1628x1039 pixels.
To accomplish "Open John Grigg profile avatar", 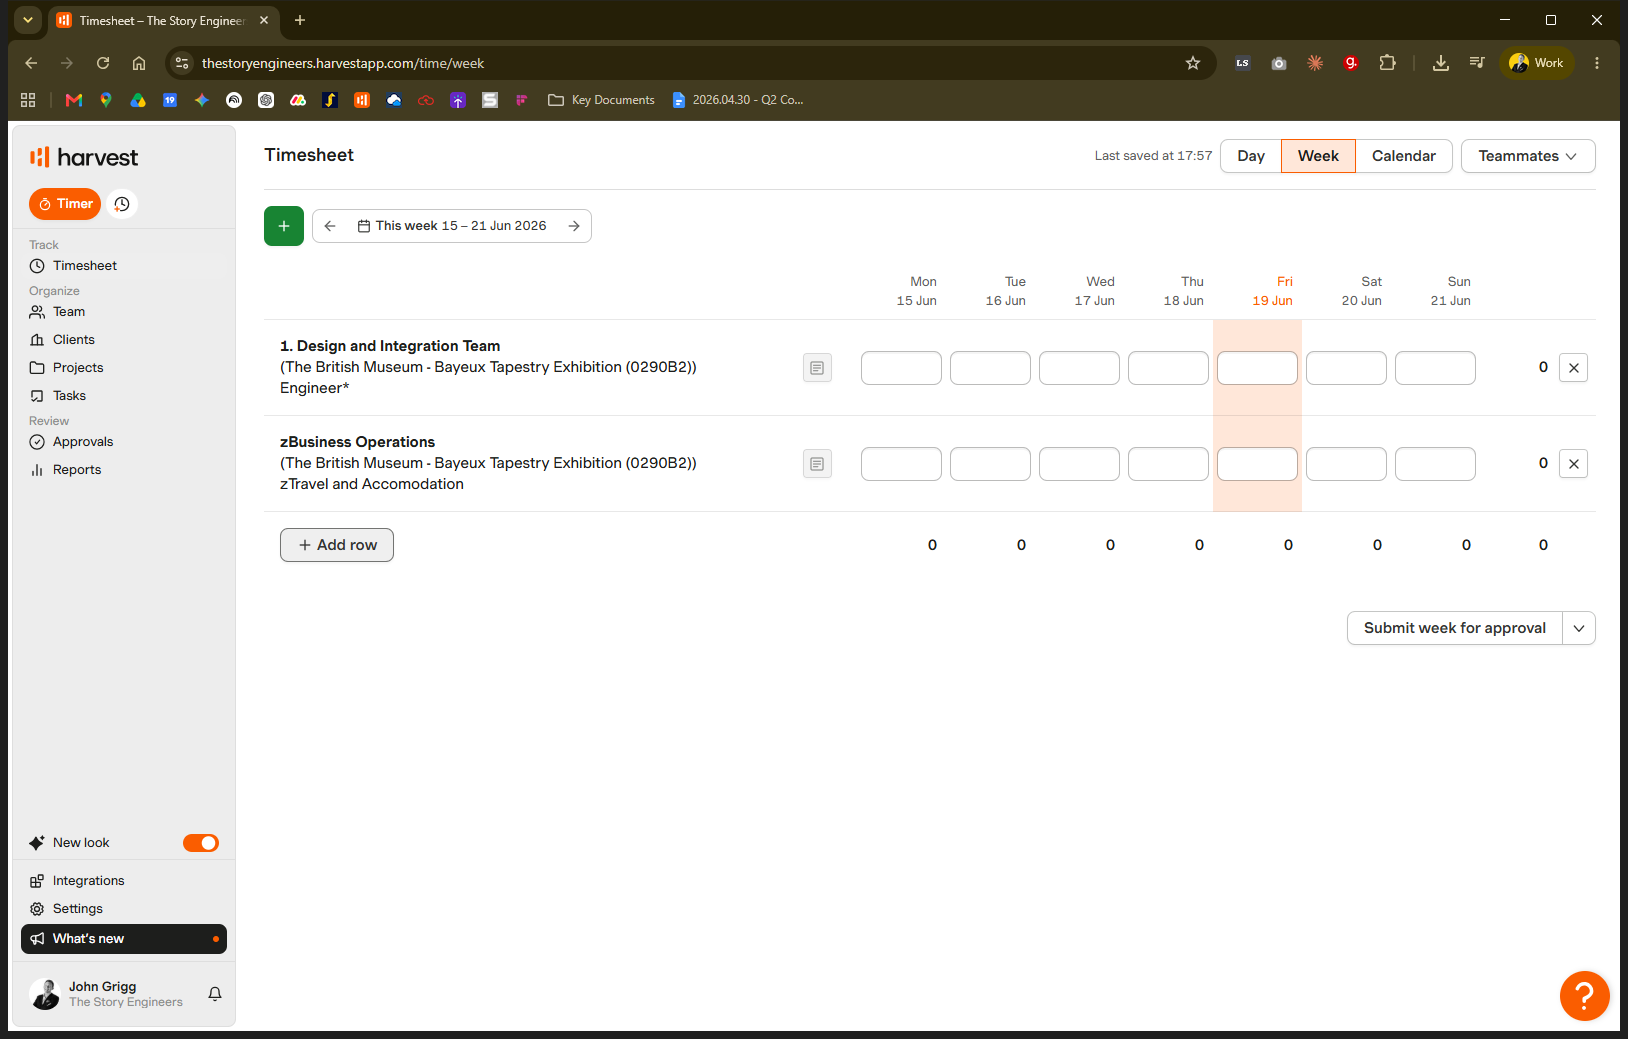I will click(x=45, y=994).
